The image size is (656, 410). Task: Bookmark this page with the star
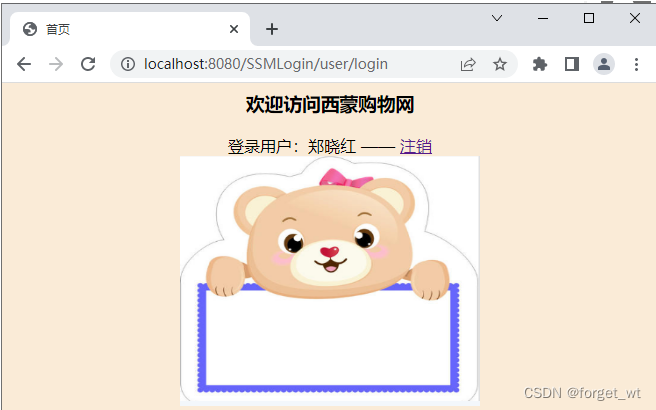coord(500,64)
